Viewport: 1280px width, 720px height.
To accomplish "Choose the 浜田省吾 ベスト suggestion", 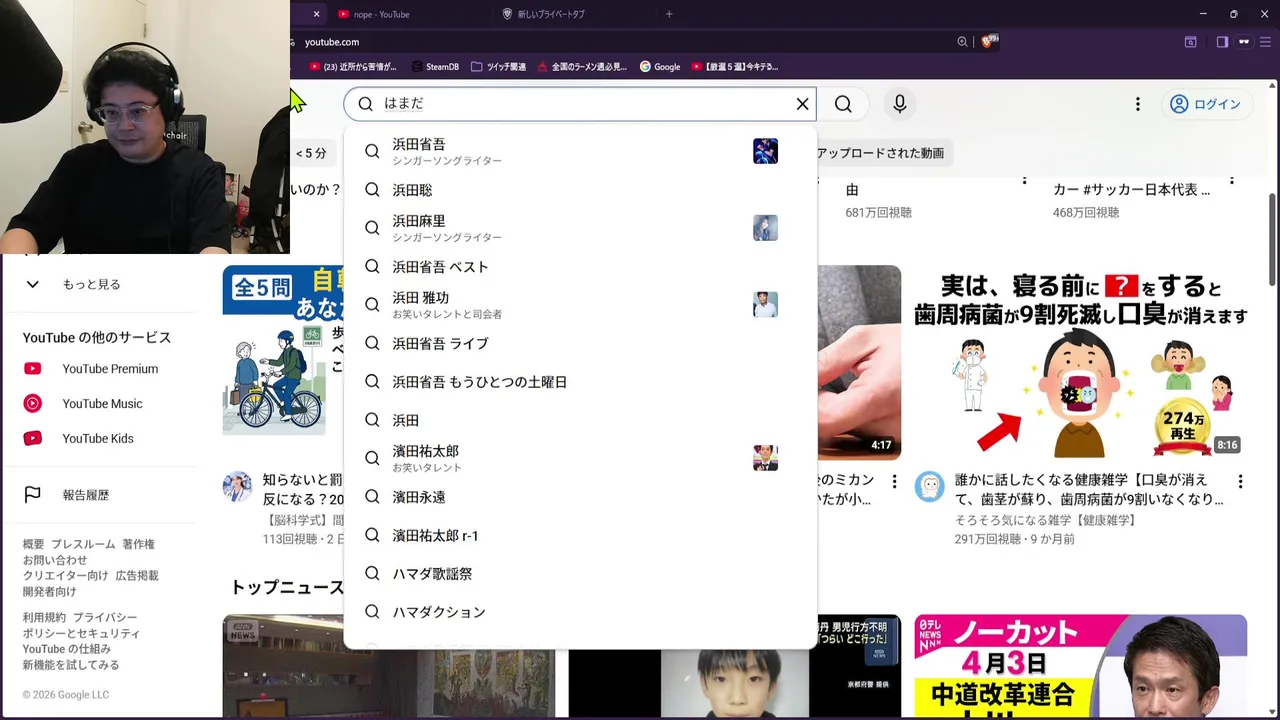I will pos(580,267).
